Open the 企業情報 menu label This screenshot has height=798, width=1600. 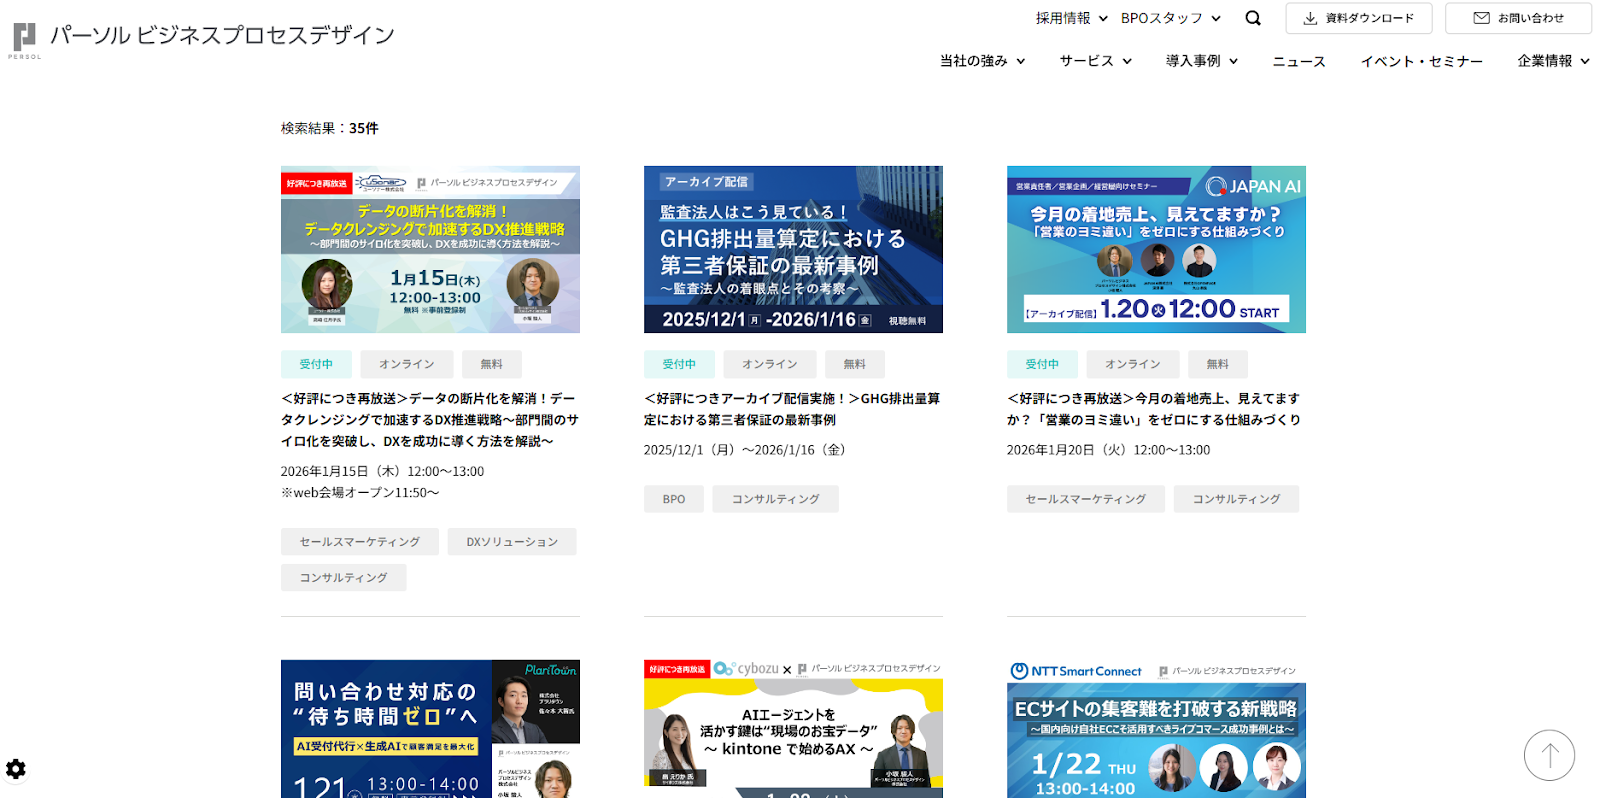(1545, 61)
